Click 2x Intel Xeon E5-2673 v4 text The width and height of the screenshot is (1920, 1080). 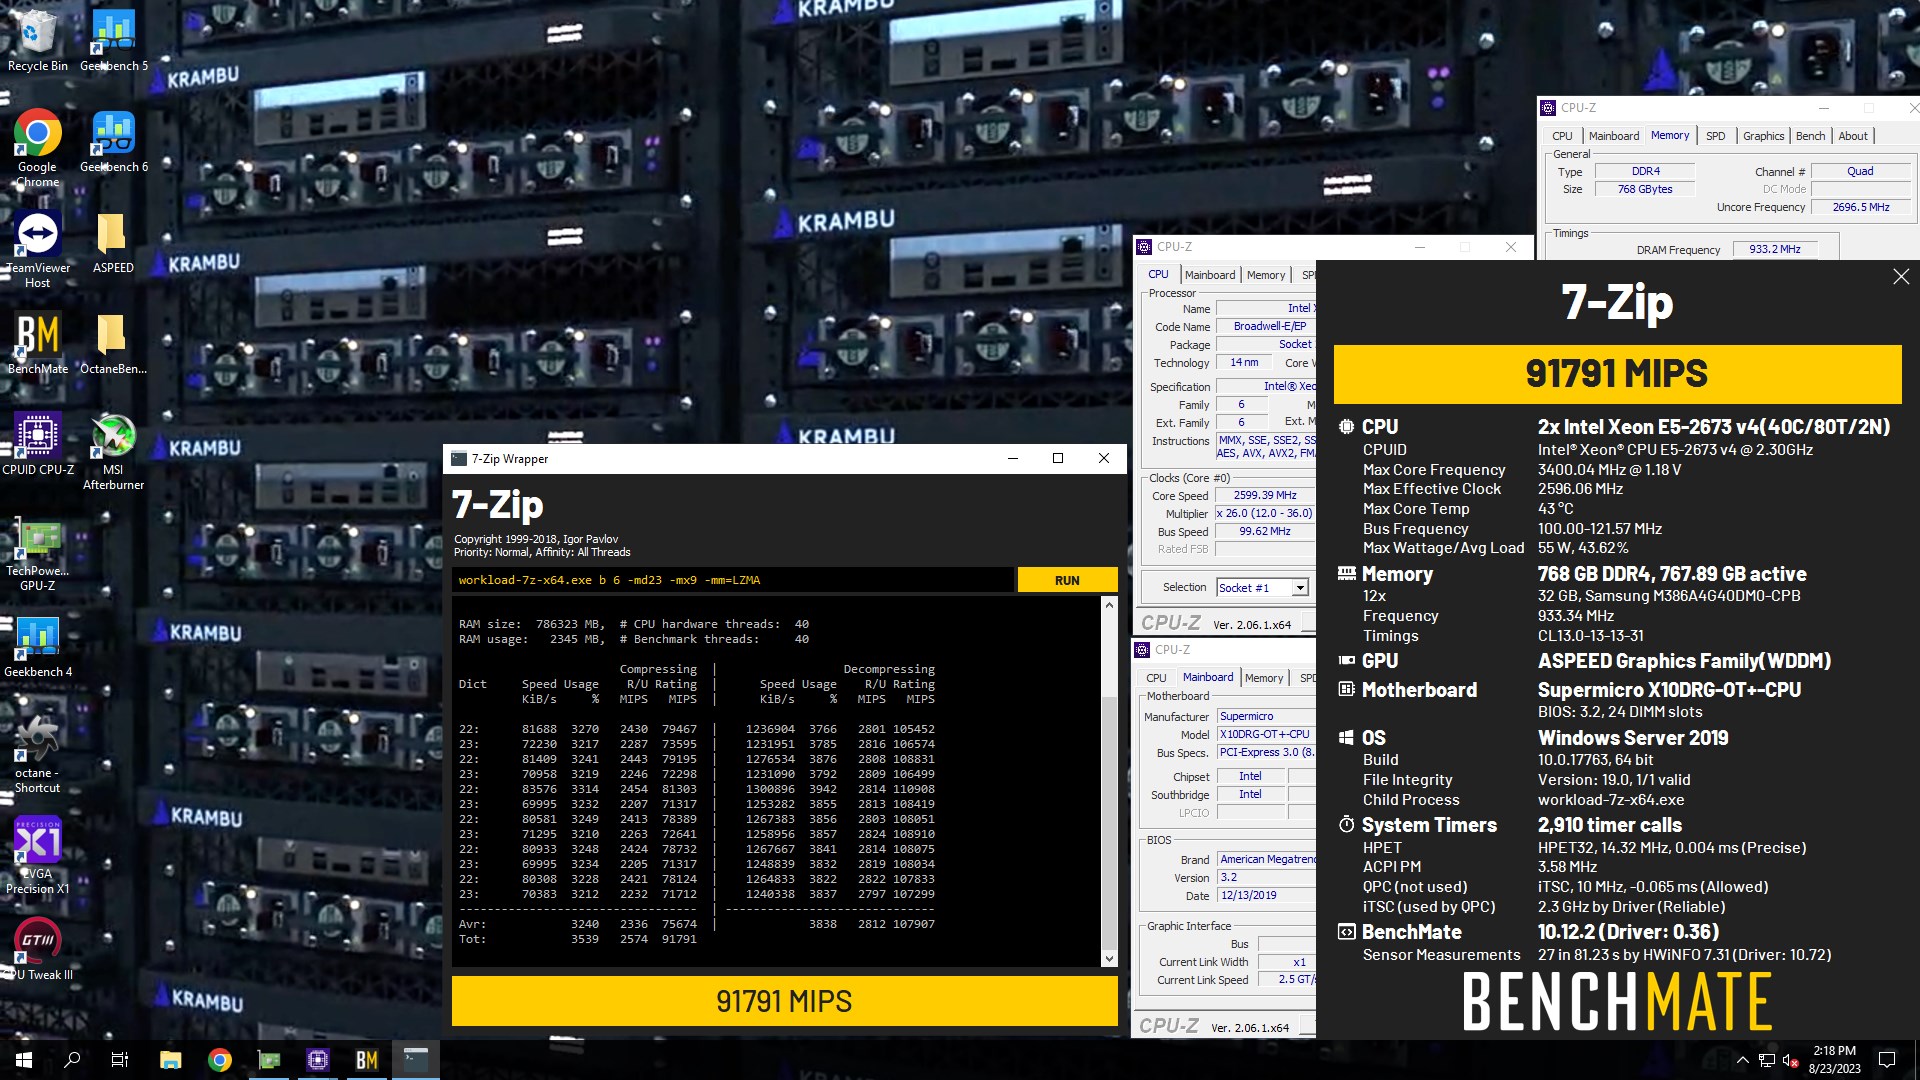point(1714,427)
